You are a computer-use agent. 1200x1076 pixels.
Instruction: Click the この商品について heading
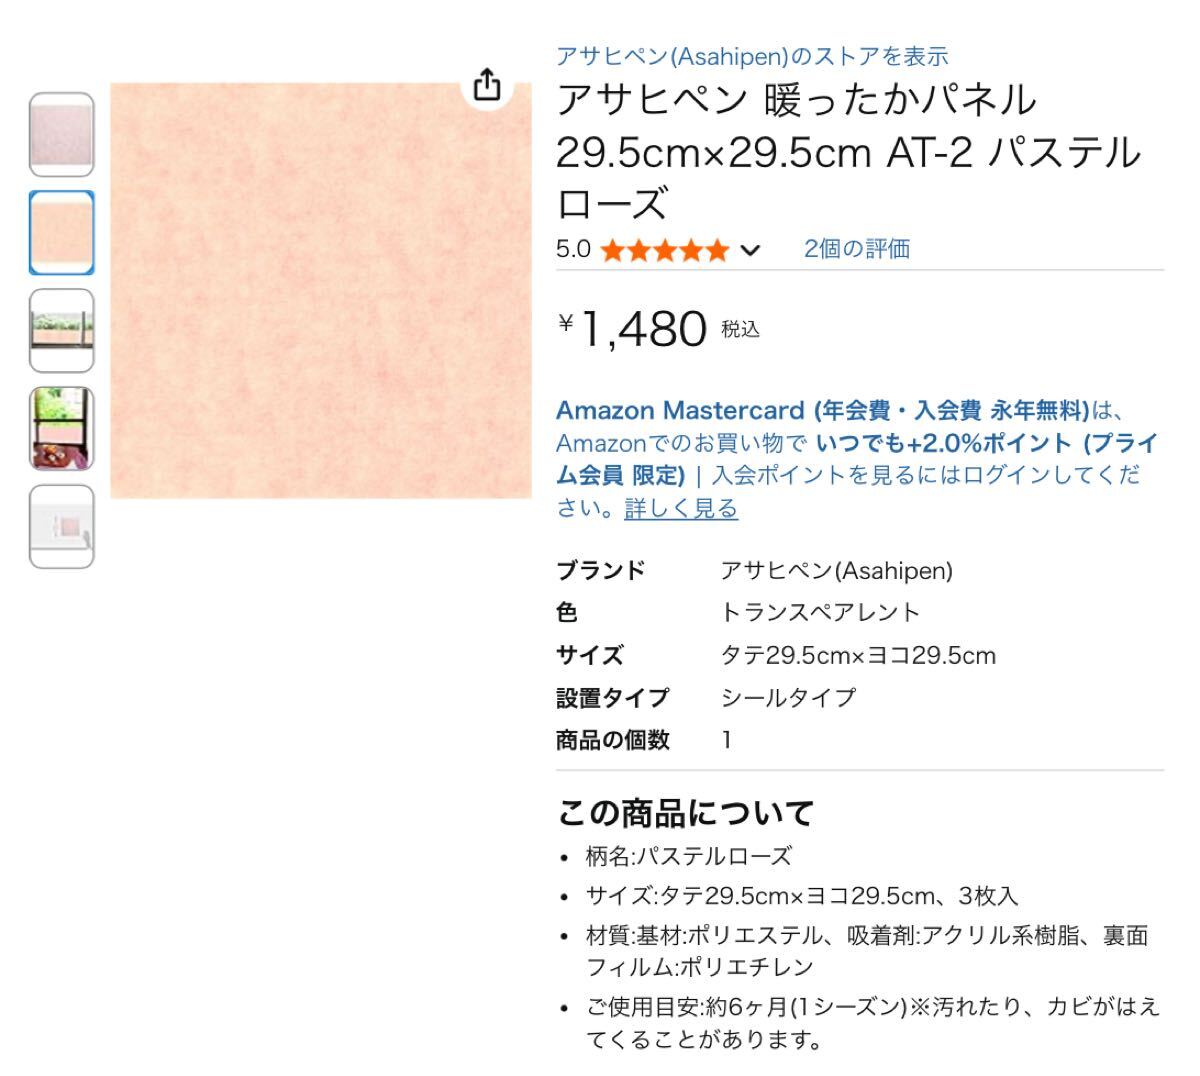click(x=686, y=813)
